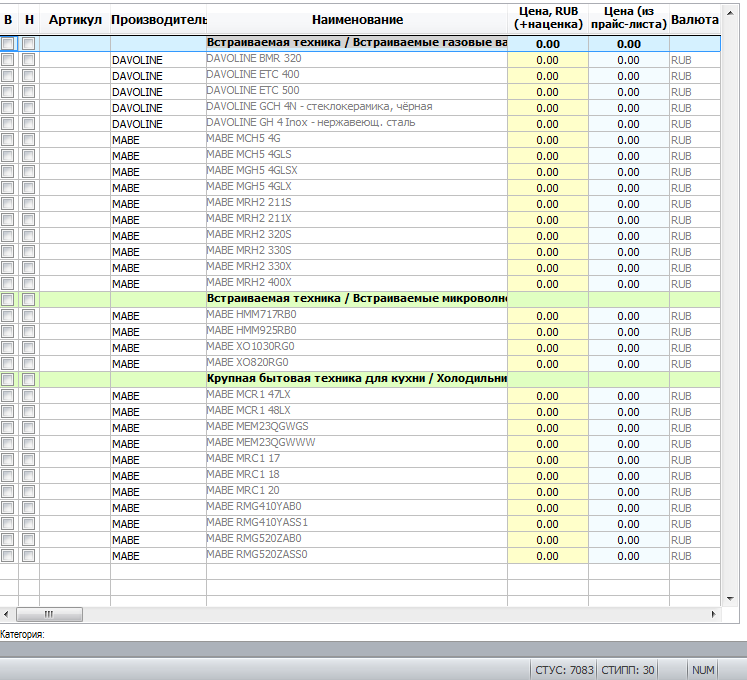
Task: Select the DAVOLINE GCH 4N стеклокерамика row
Action: (x=360, y=108)
